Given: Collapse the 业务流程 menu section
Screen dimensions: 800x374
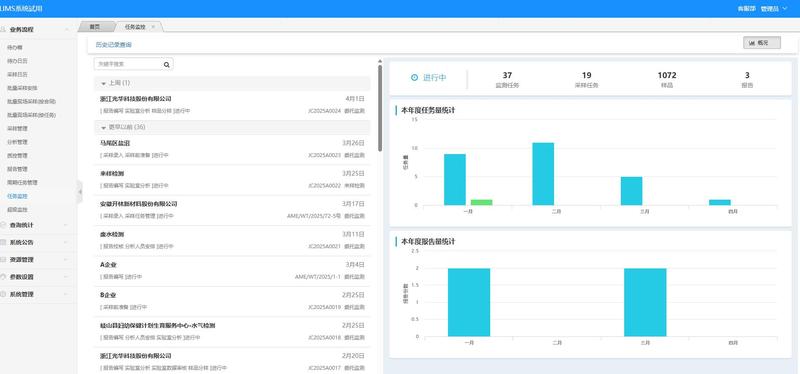Looking at the screenshot, I should [35, 30].
